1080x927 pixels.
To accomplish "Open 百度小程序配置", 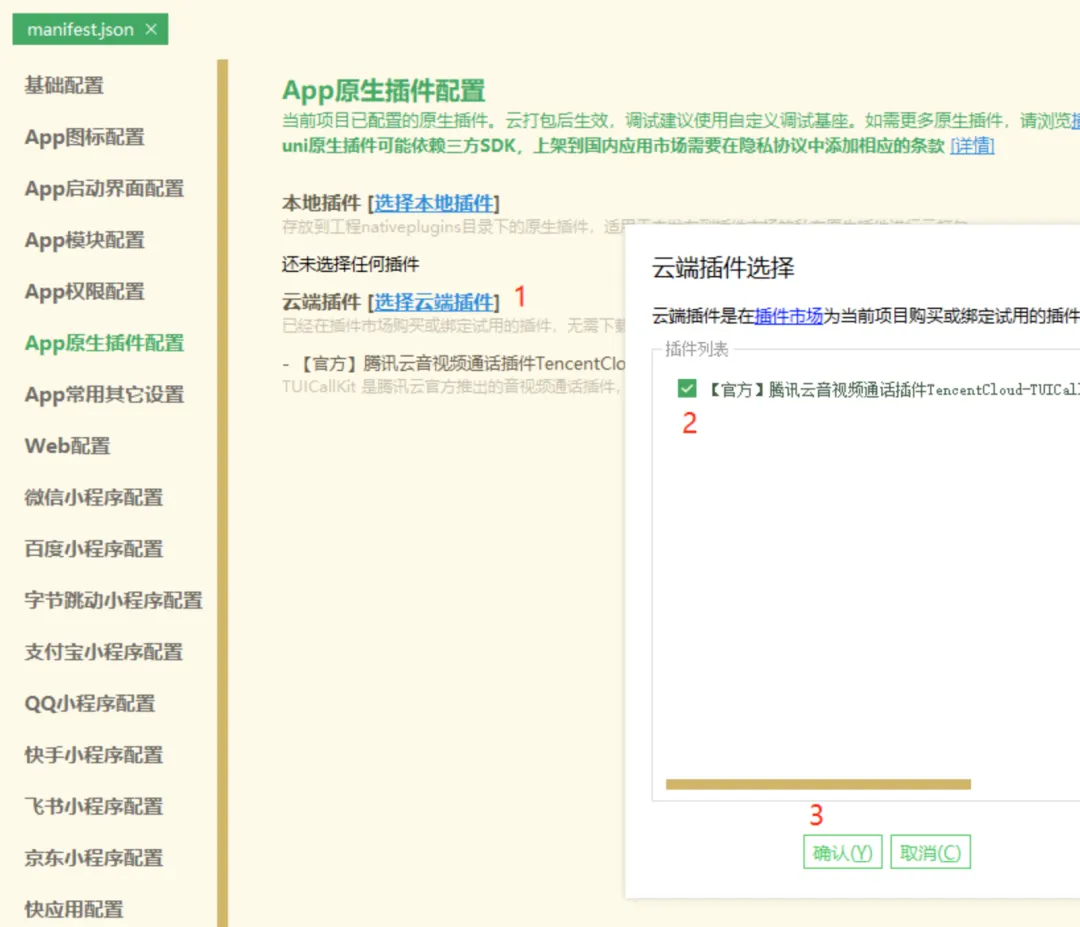I will tap(94, 549).
